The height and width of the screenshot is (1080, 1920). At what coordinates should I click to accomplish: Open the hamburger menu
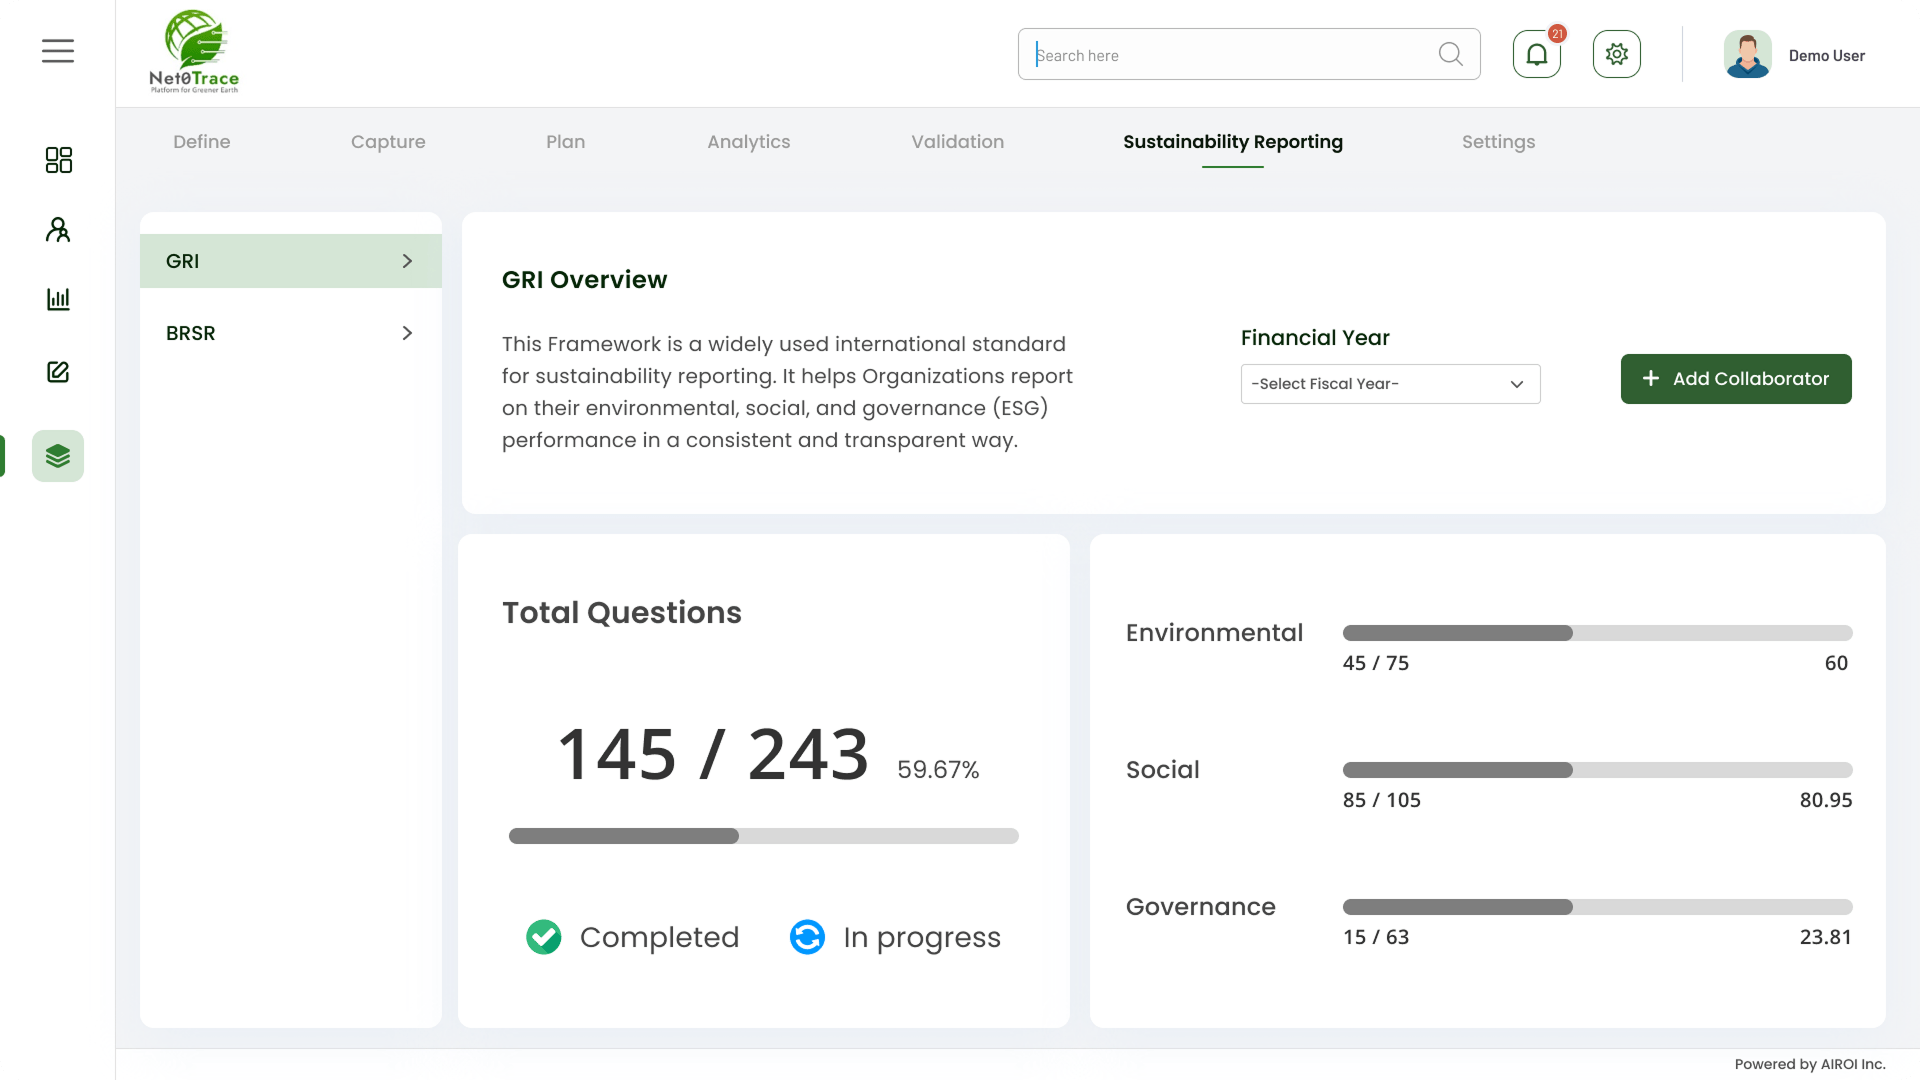click(x=58, y=51)
